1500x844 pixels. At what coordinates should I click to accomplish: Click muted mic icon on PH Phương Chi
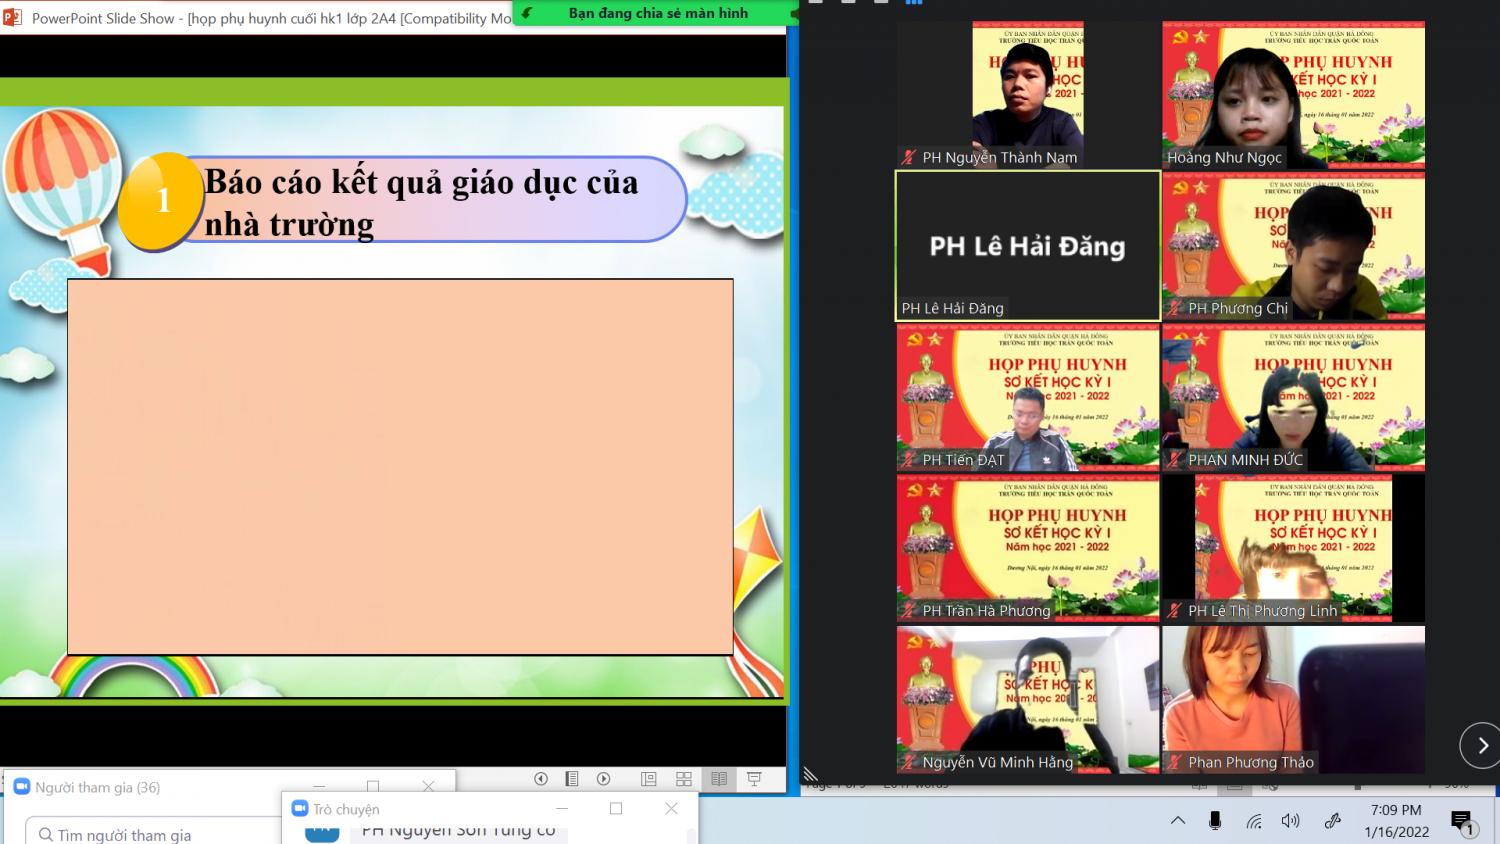1175,308
